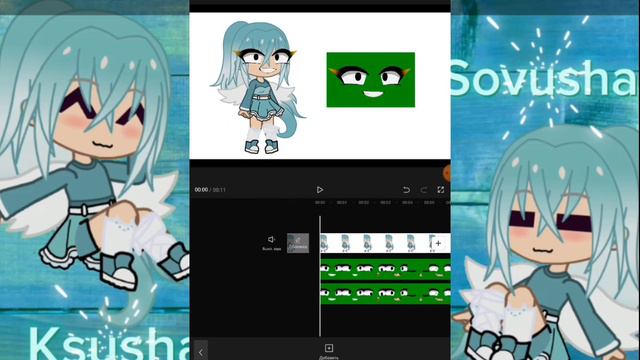Select the first green-screen overlay track
The image size is (640, 360).
click(x=385, y=269)
